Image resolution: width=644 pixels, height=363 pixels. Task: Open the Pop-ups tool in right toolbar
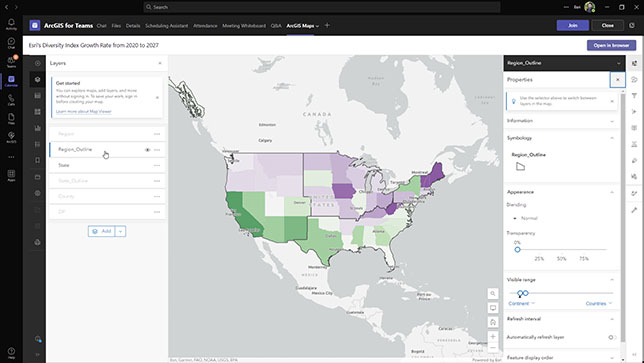coord(635,128)
